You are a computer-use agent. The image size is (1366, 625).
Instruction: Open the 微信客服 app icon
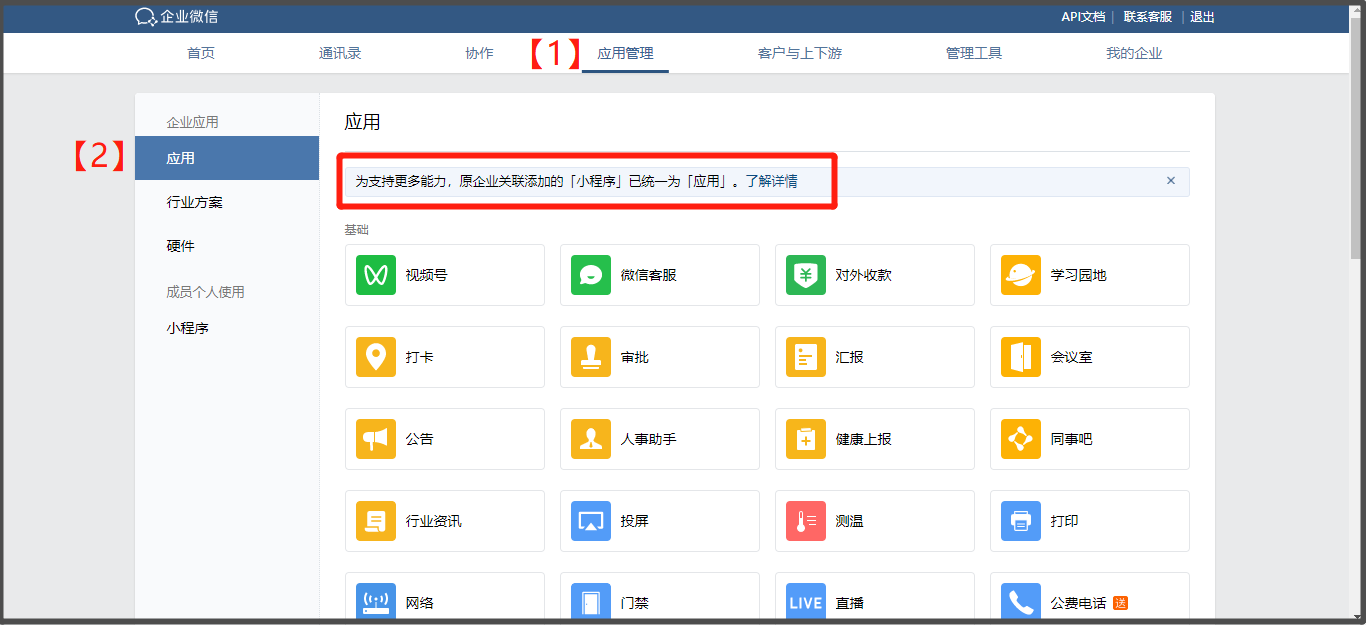[x=591, y=275]
